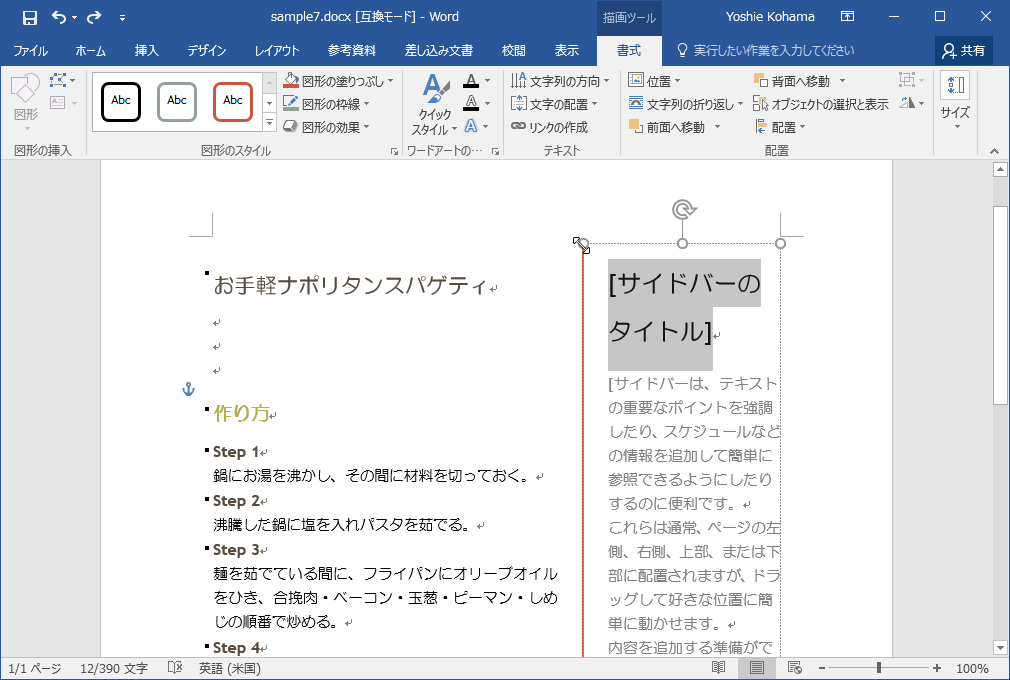Viewport: 1010px width, 680px height.
Task: Click the 実行したい作業を入力してください search field
Action: coord(773,51)
